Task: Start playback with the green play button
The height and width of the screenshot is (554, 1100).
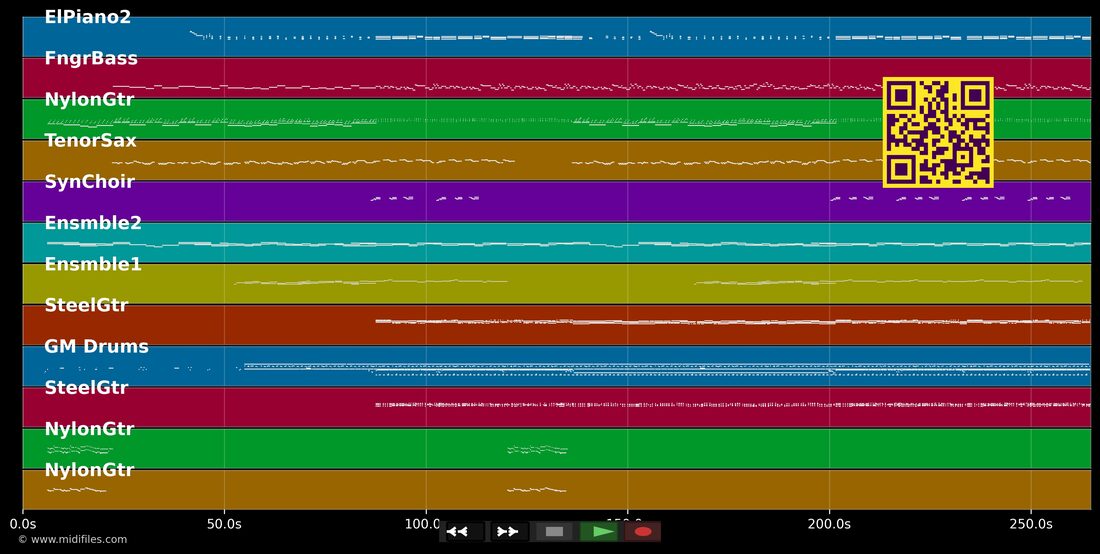Action: (598, 532)
